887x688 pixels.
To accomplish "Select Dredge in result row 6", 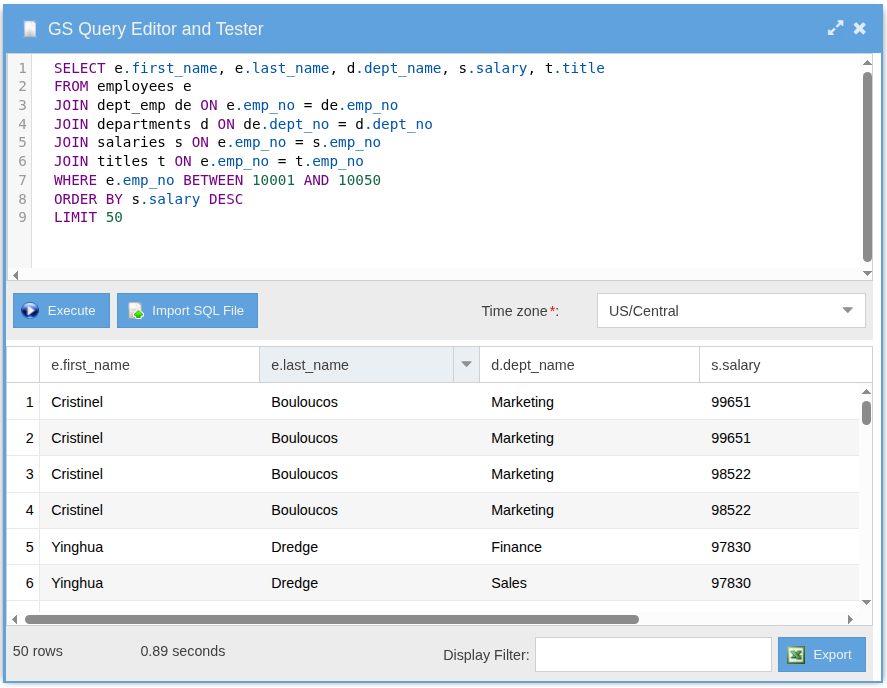I will [295, 583].
